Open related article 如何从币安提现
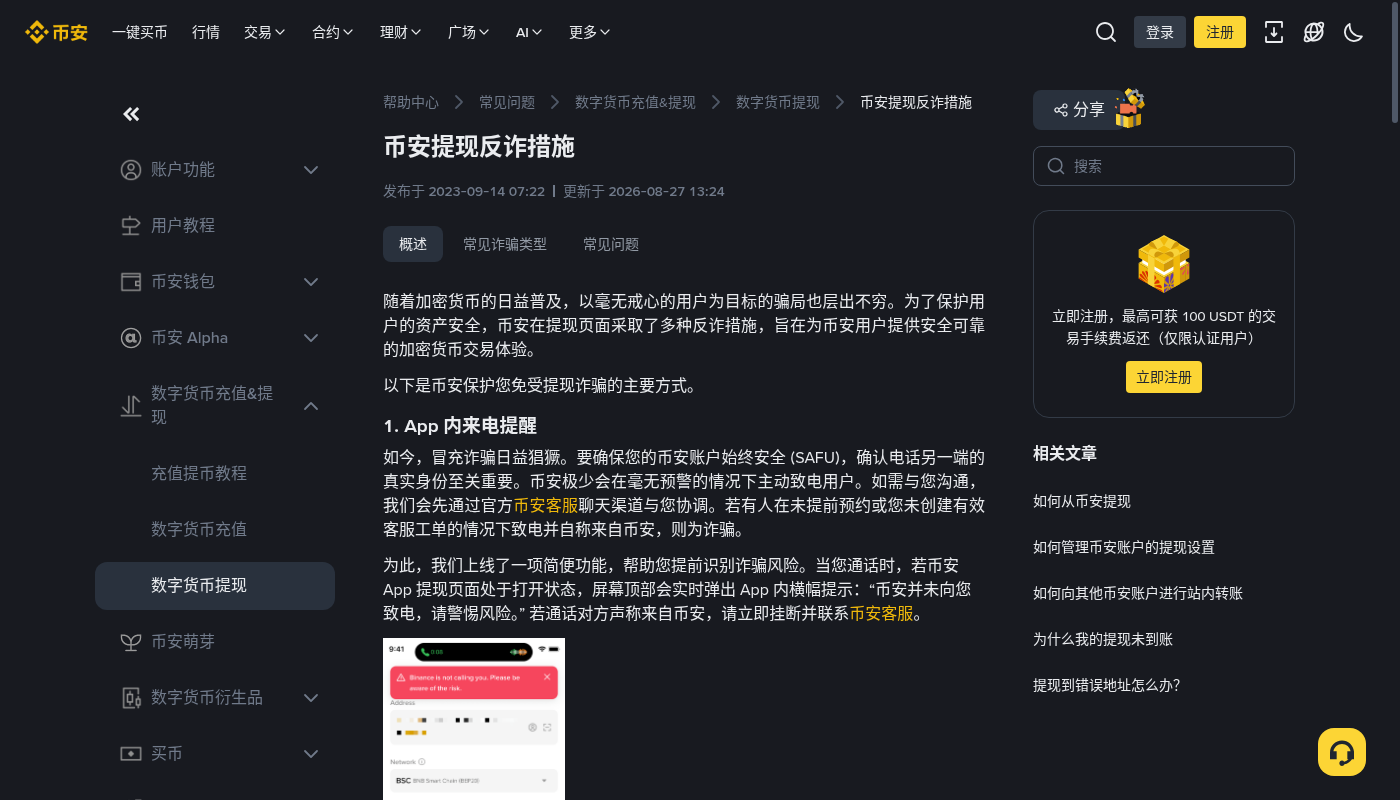The width and height of the screenshot is (1400, 800). (1082, 501)
